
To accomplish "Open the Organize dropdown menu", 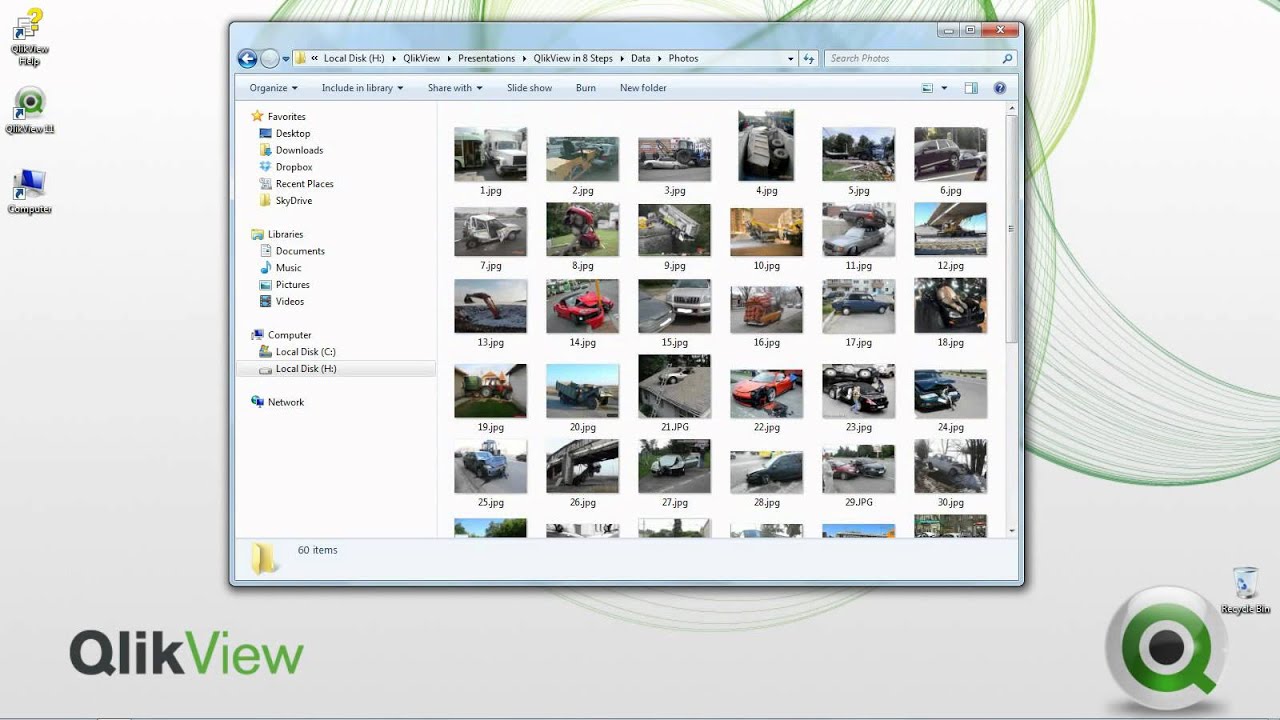I will point(273,88).
